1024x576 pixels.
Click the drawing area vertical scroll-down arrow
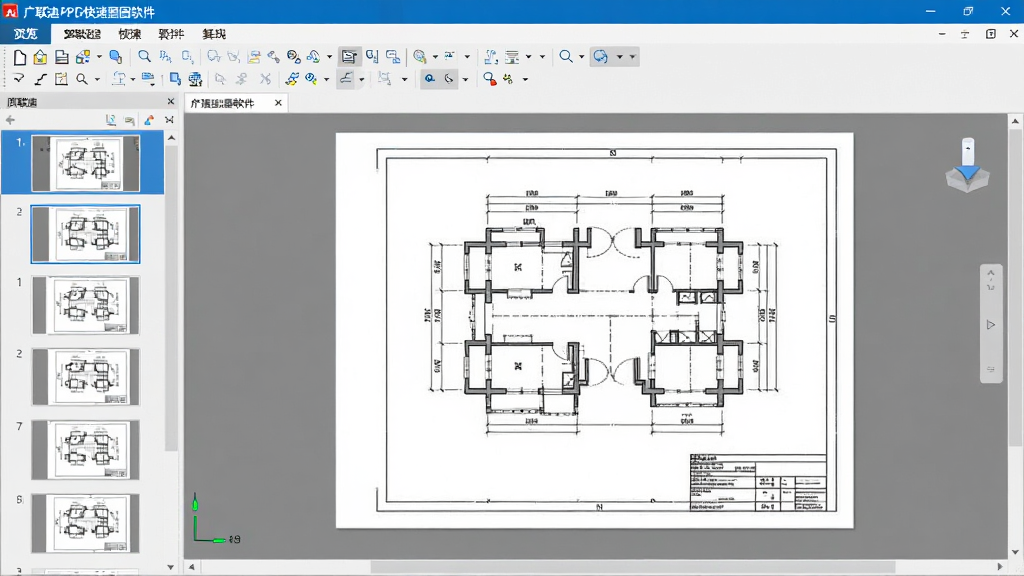[x=1016, y=552]
